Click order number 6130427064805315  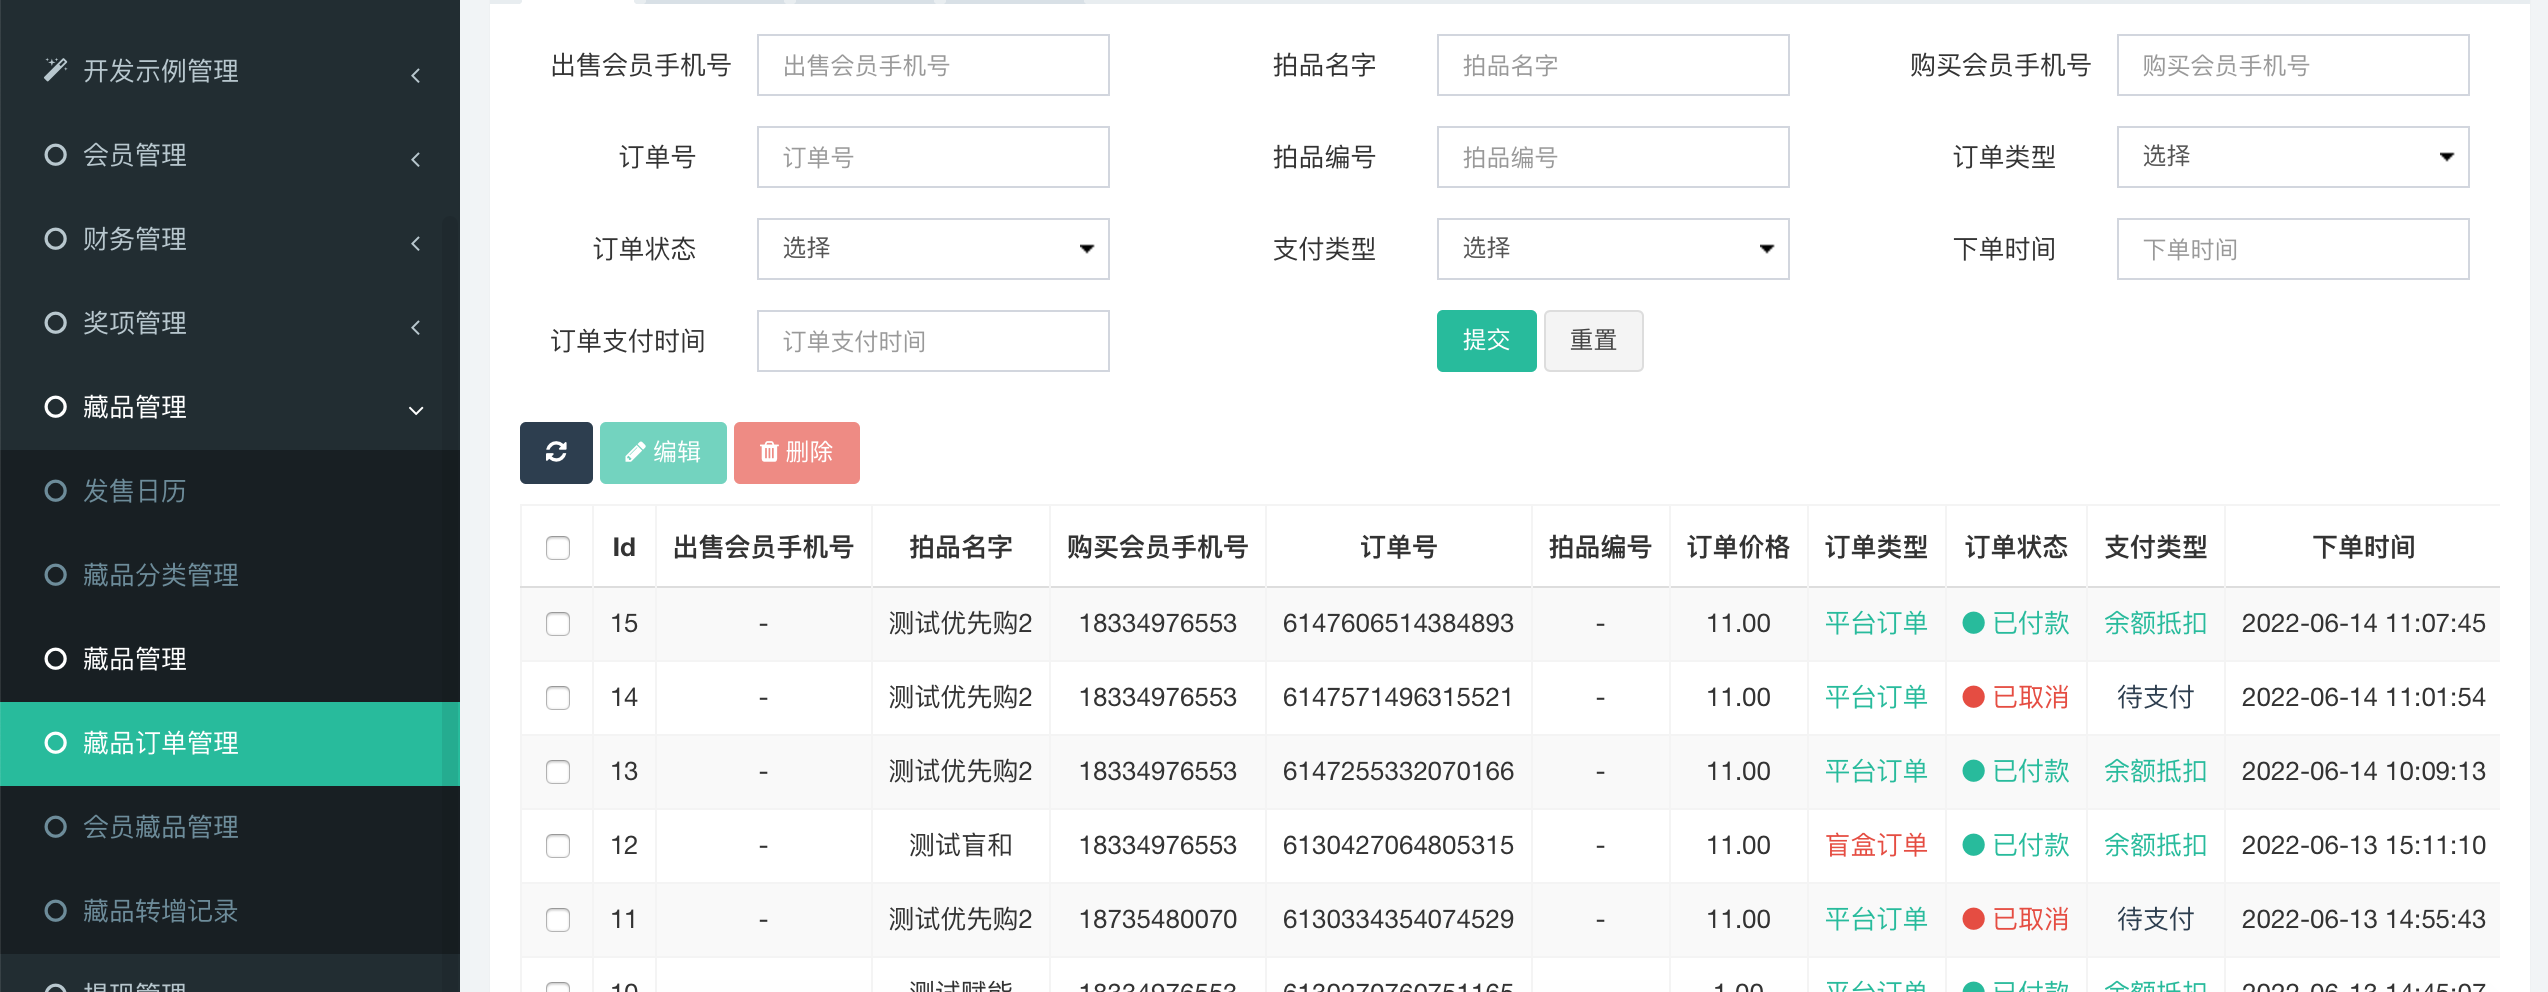point(1398,845)
